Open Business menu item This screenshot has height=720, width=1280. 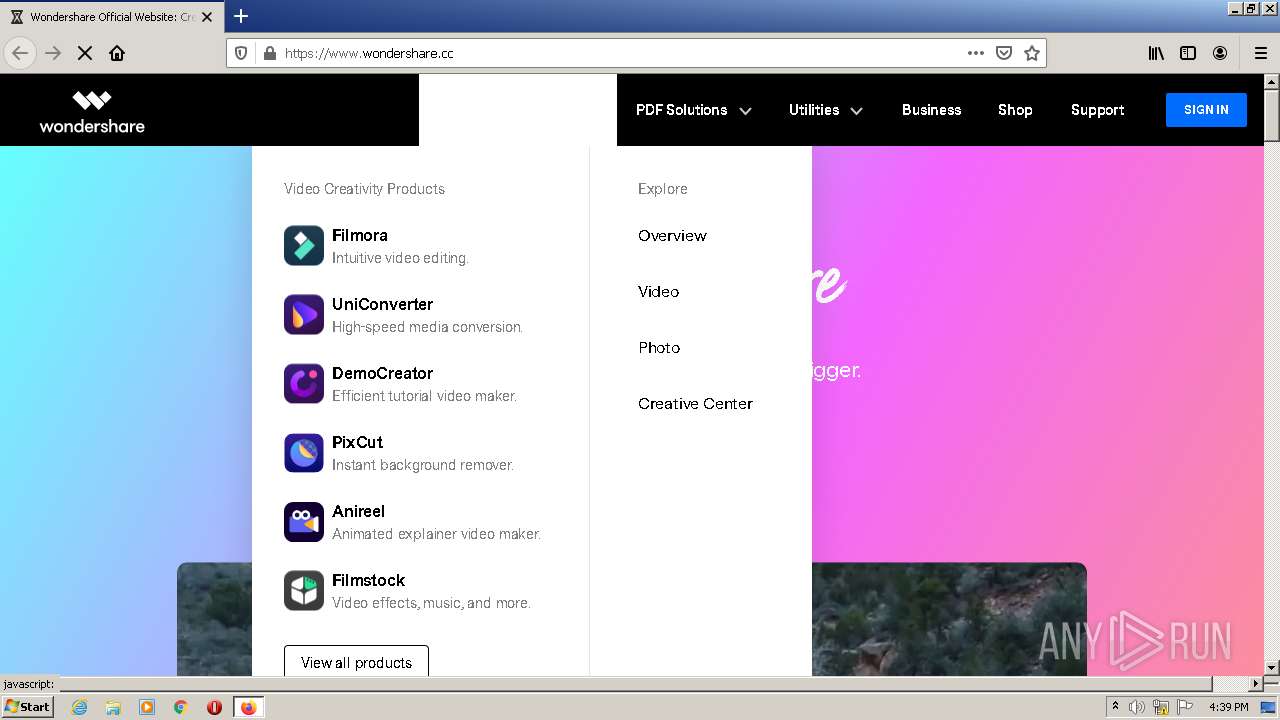pos(931,110)
